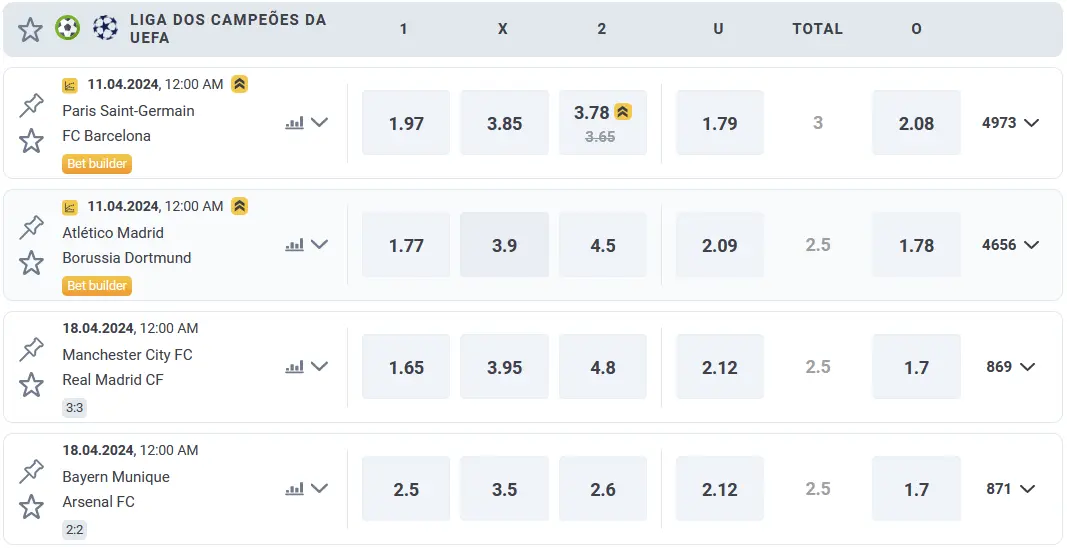Open Bet builder for Atlético Madrid match
Screen dimensions: 1067x548
(x=97, y=285)
